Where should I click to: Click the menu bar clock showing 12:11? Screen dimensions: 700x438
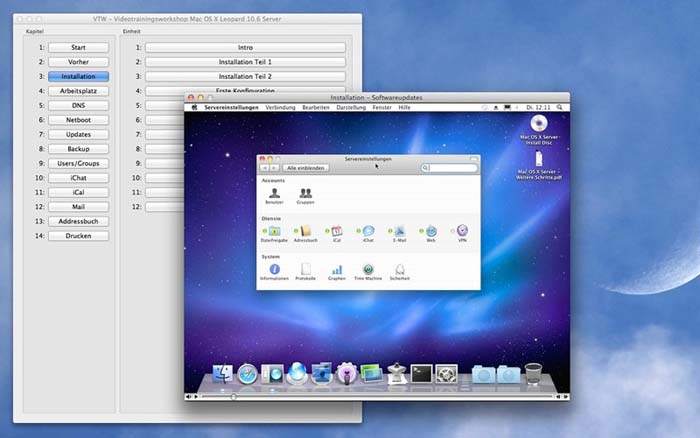538,108
